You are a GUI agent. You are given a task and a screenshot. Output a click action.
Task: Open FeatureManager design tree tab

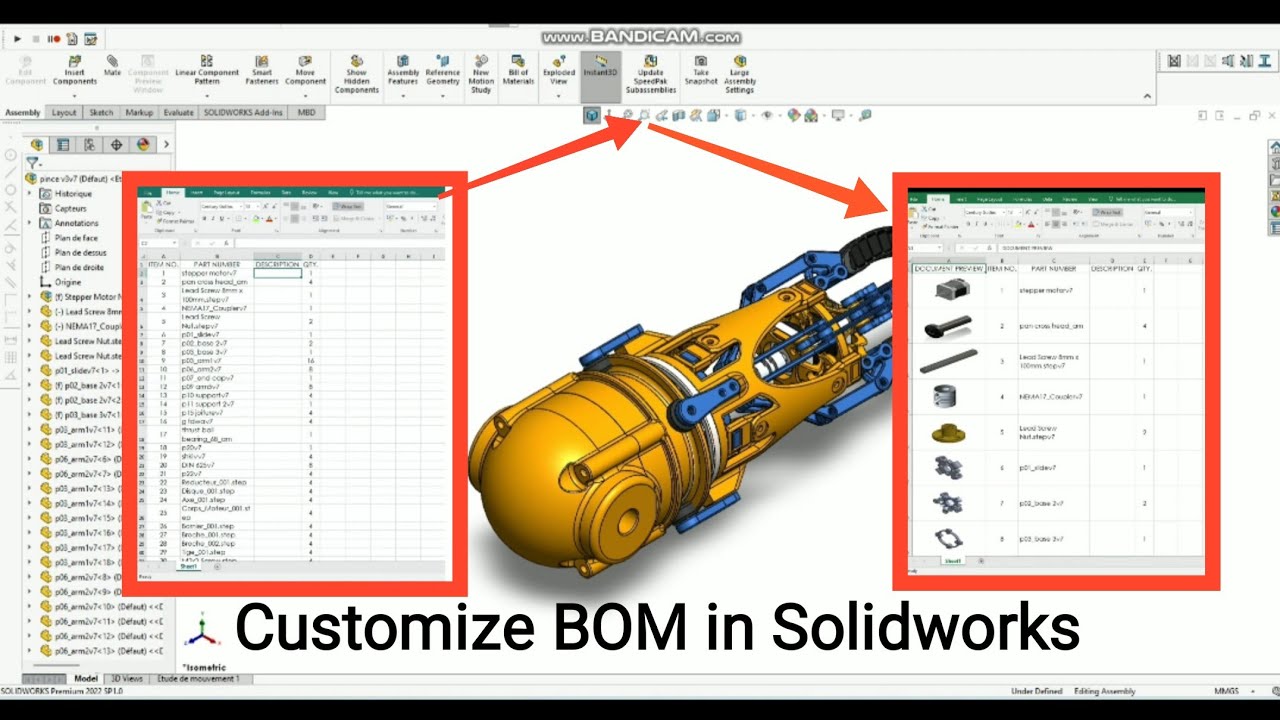click(38, 144)
